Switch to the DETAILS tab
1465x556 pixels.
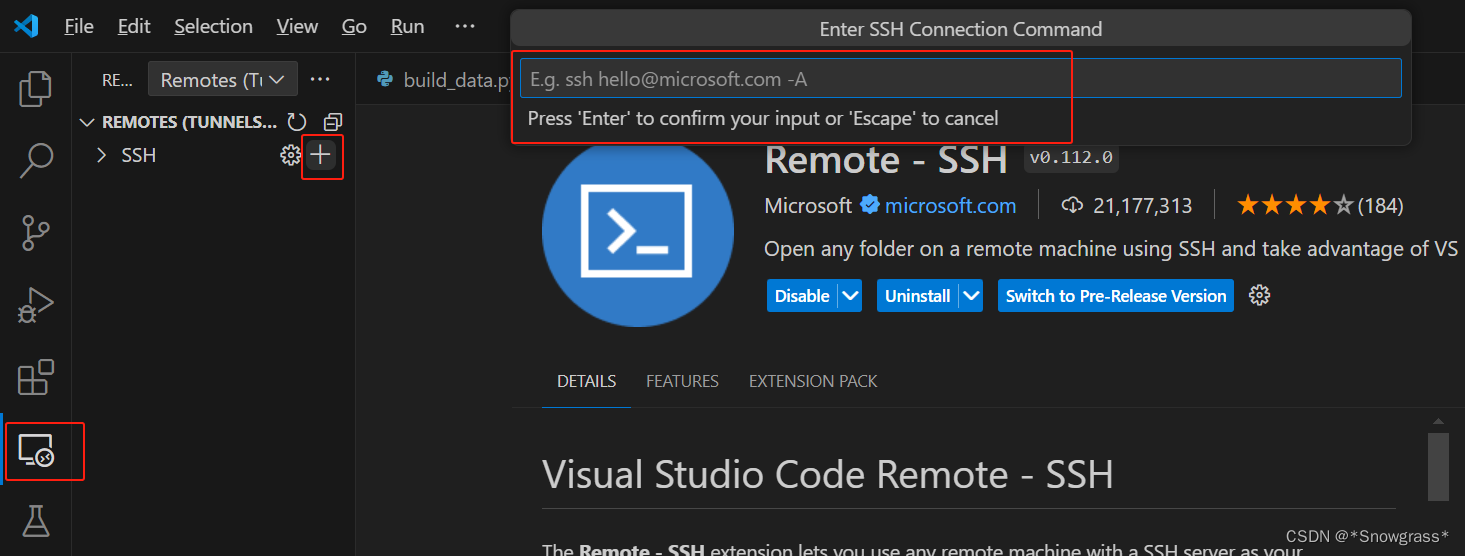[x=587, y=381]
